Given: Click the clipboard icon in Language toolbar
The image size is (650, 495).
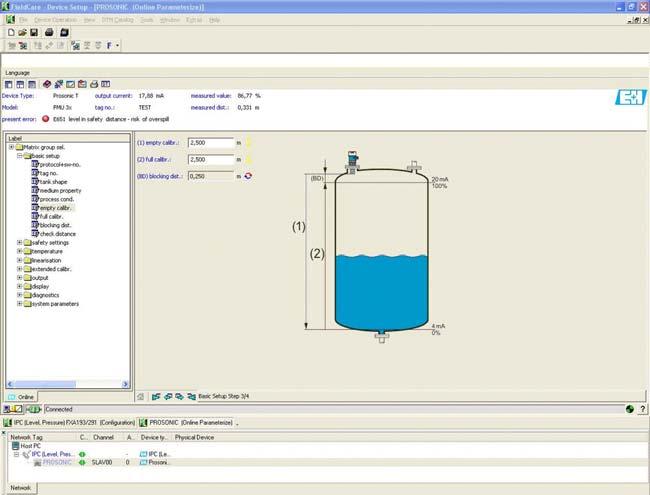Looking at the screenshot, I should [82, 84].
